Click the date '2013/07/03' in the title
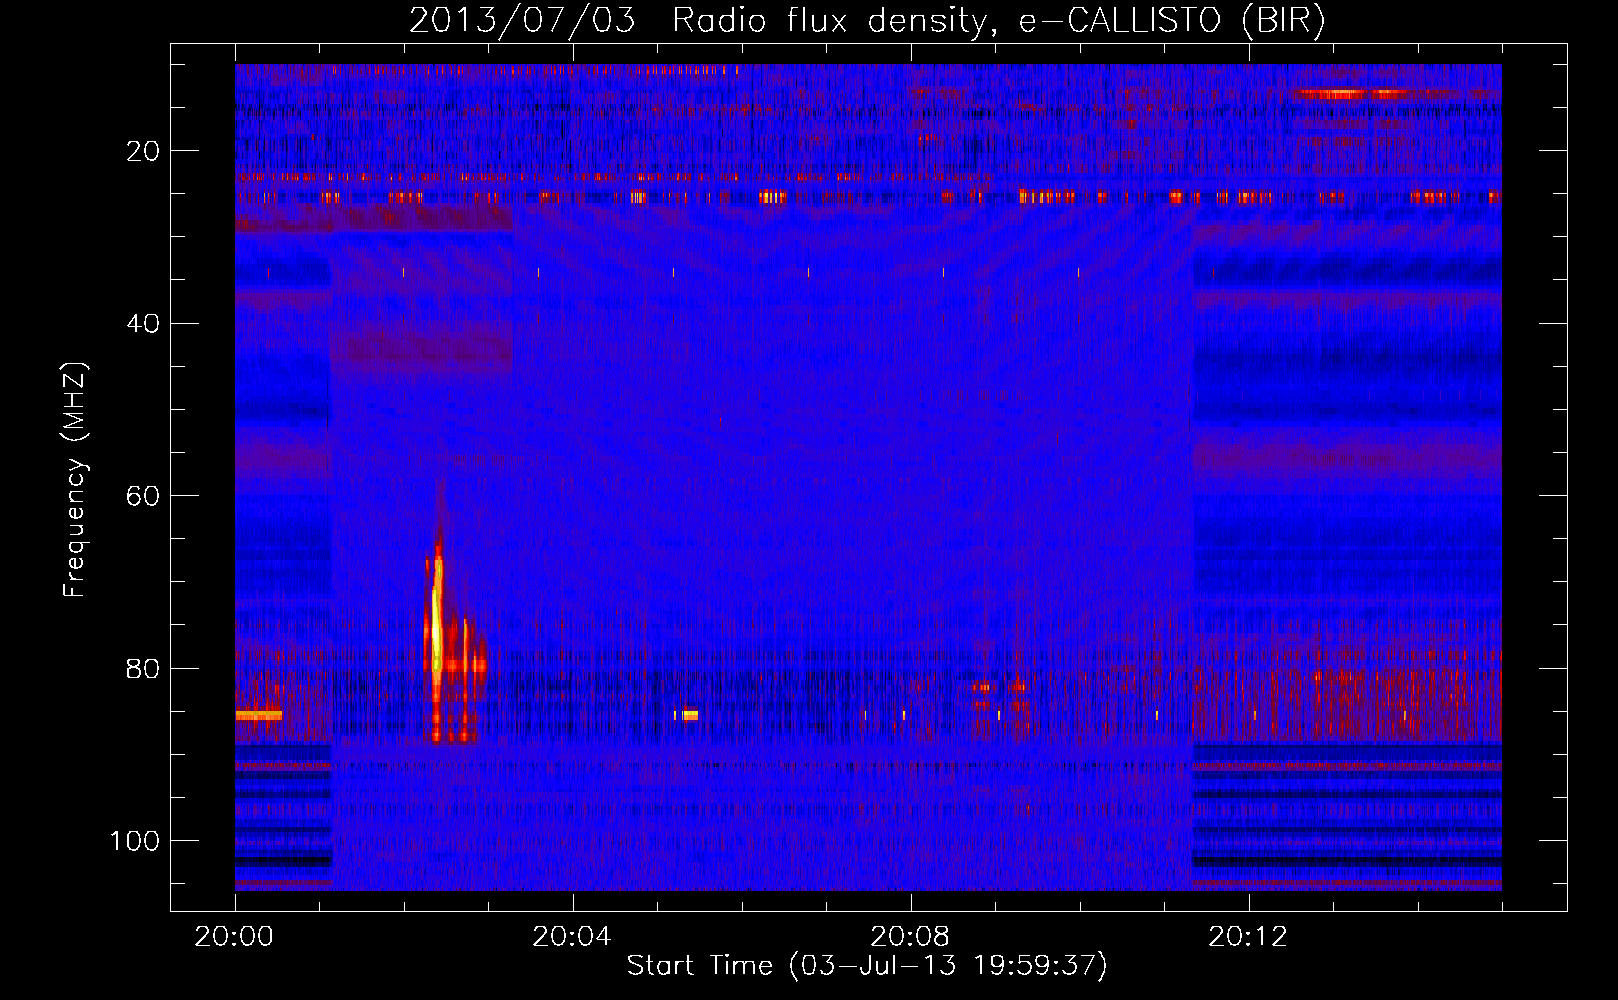1618x1000 pixels. (x=522, y=20)
